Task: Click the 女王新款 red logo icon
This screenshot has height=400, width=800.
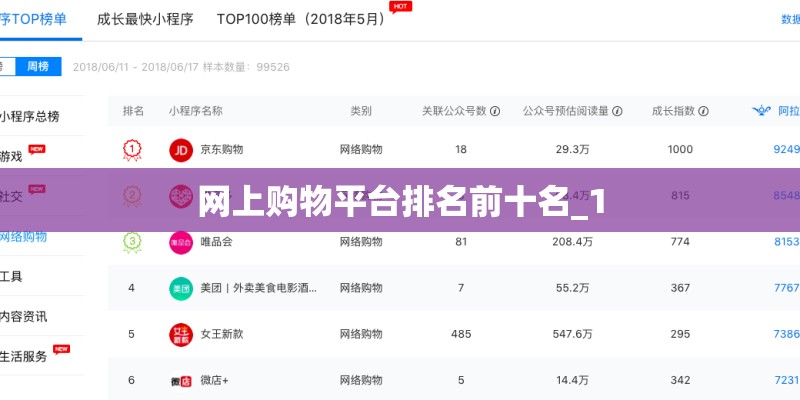Action: tap(181, 335)
